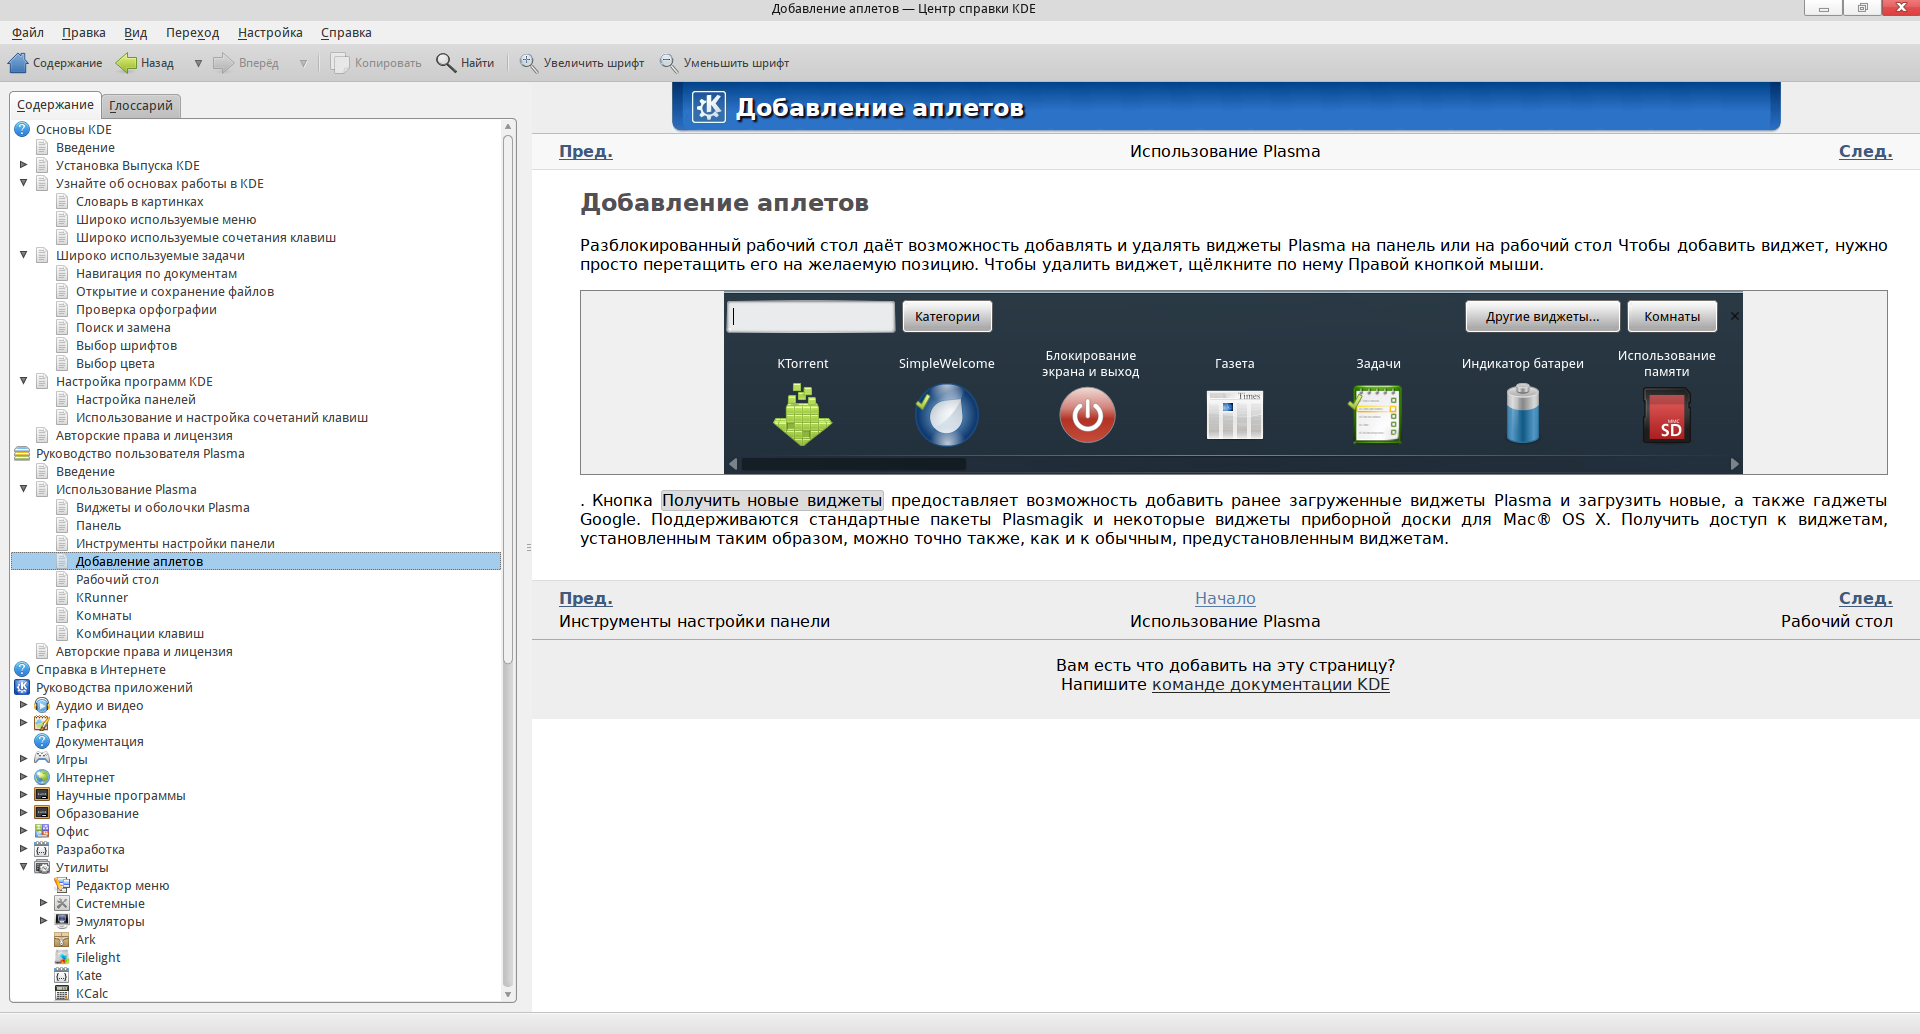
Task: Expand the Научные программы category
Action: (x=24, y=795)
